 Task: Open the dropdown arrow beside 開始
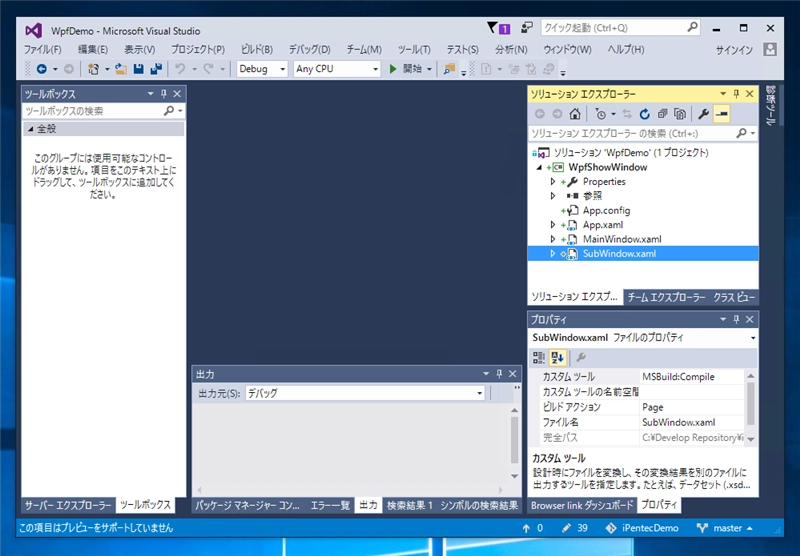(x=429, y=69)
